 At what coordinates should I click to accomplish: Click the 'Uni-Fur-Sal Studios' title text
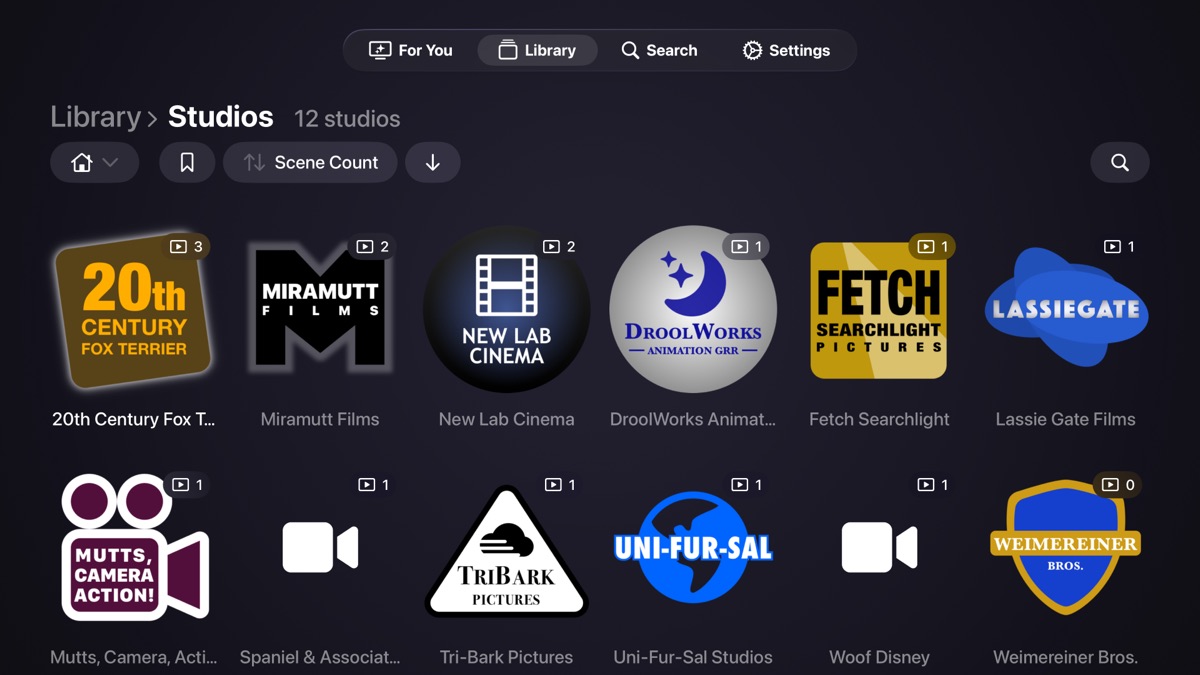(693, 657)
